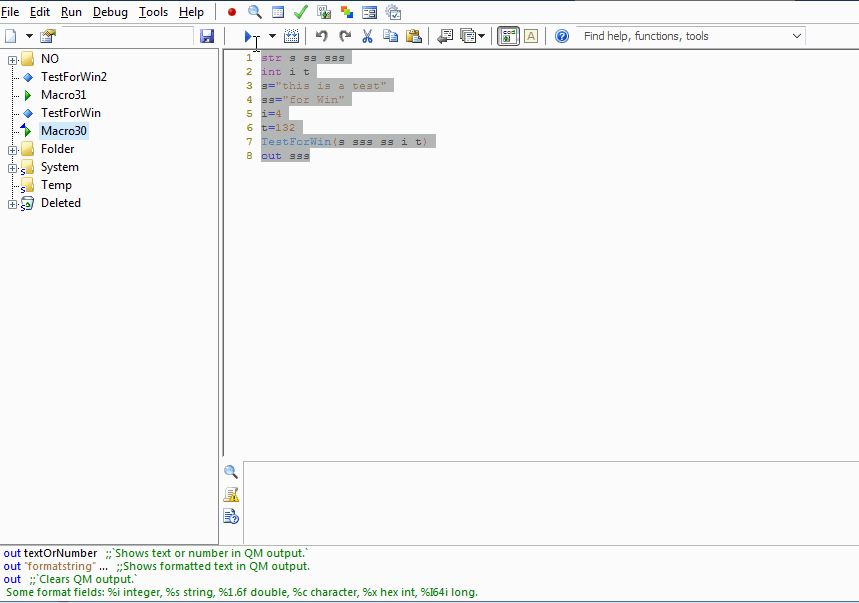The height and width of the screenshot is (603, 859).
Task: Click the icon with number labels beside the checkmark
Action: coord(324,12)
